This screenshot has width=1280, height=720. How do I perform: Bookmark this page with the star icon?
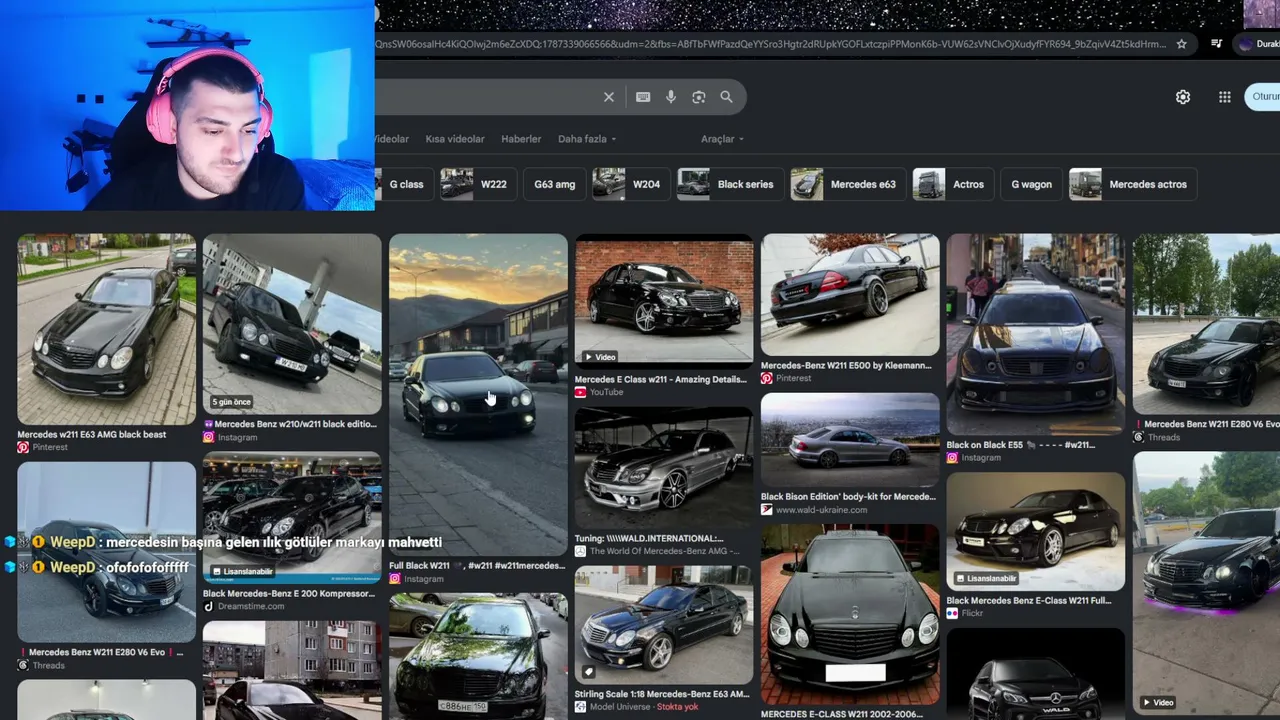pos(1181,44)
